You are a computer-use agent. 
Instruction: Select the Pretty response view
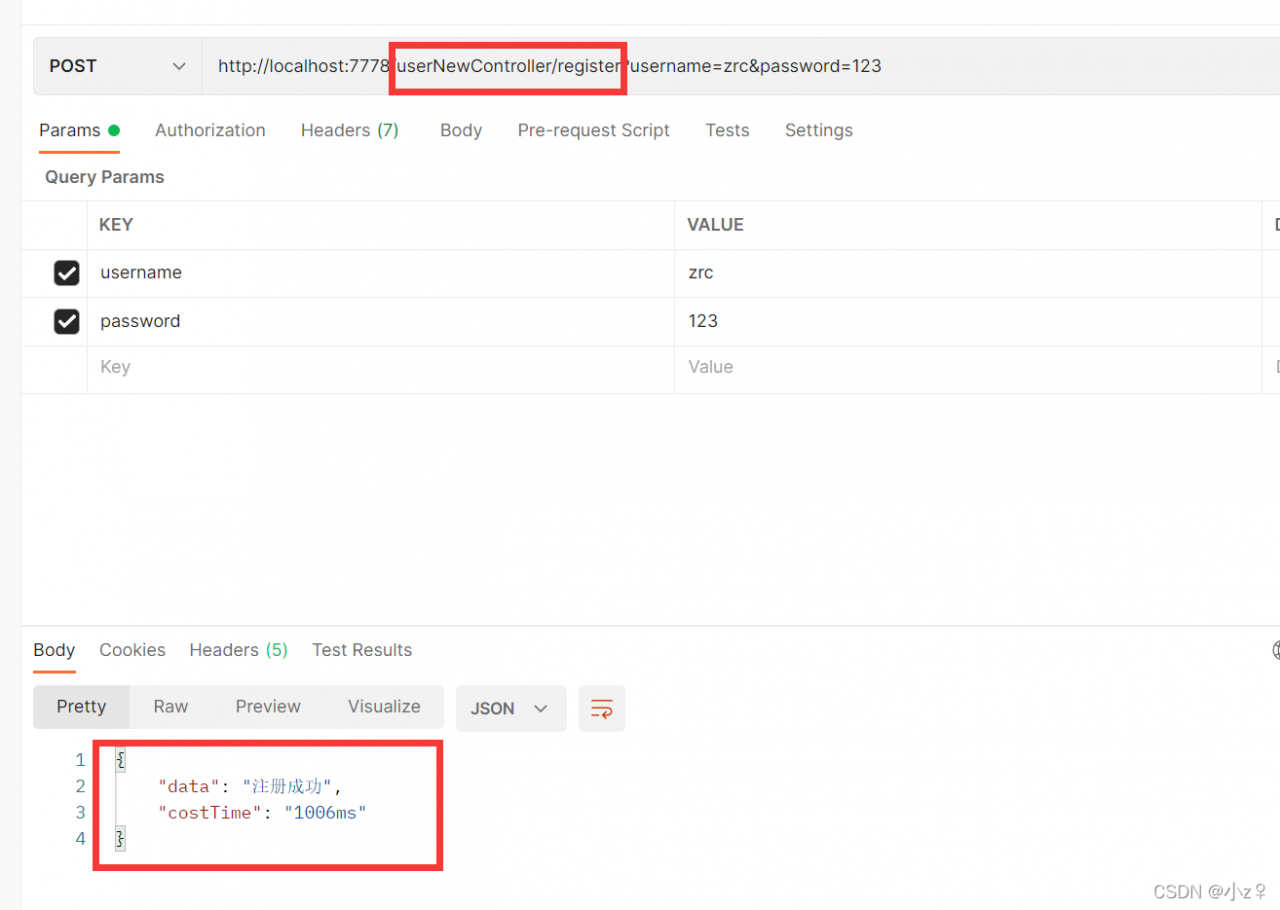point(81,707)
